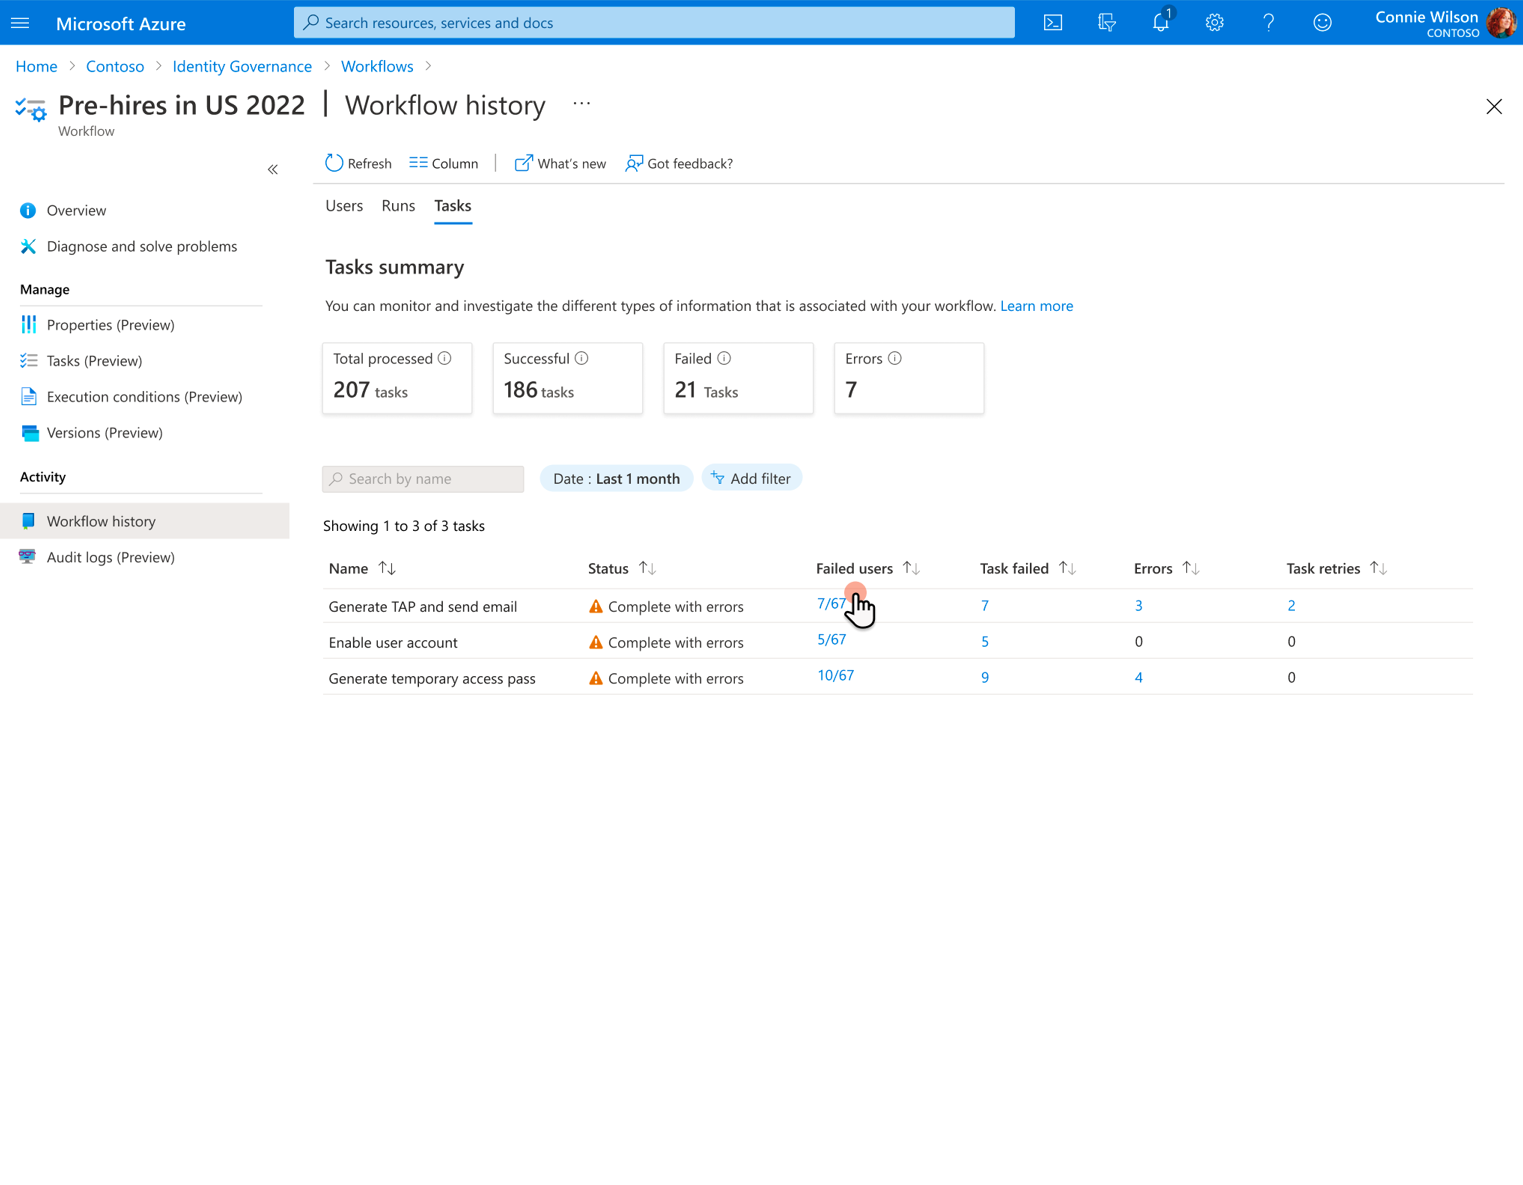This screenshot has width=1523, height=1185.
Task: Click Got feedback? in the toolbar
Action: [x=678, y=163]
